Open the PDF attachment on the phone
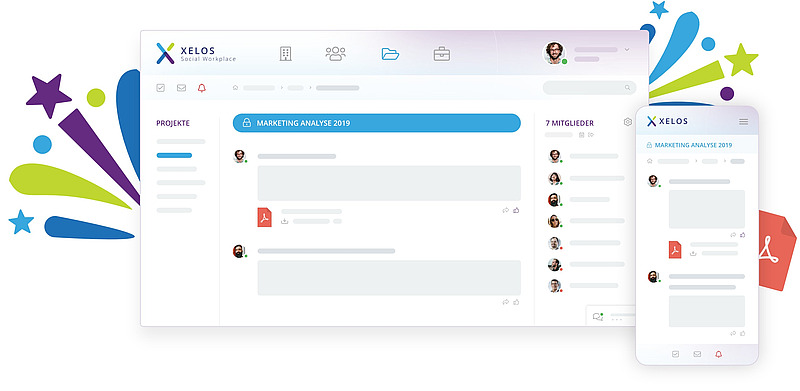Image resolution: width=800 pixels, height=391 pixels. point(675,249)
